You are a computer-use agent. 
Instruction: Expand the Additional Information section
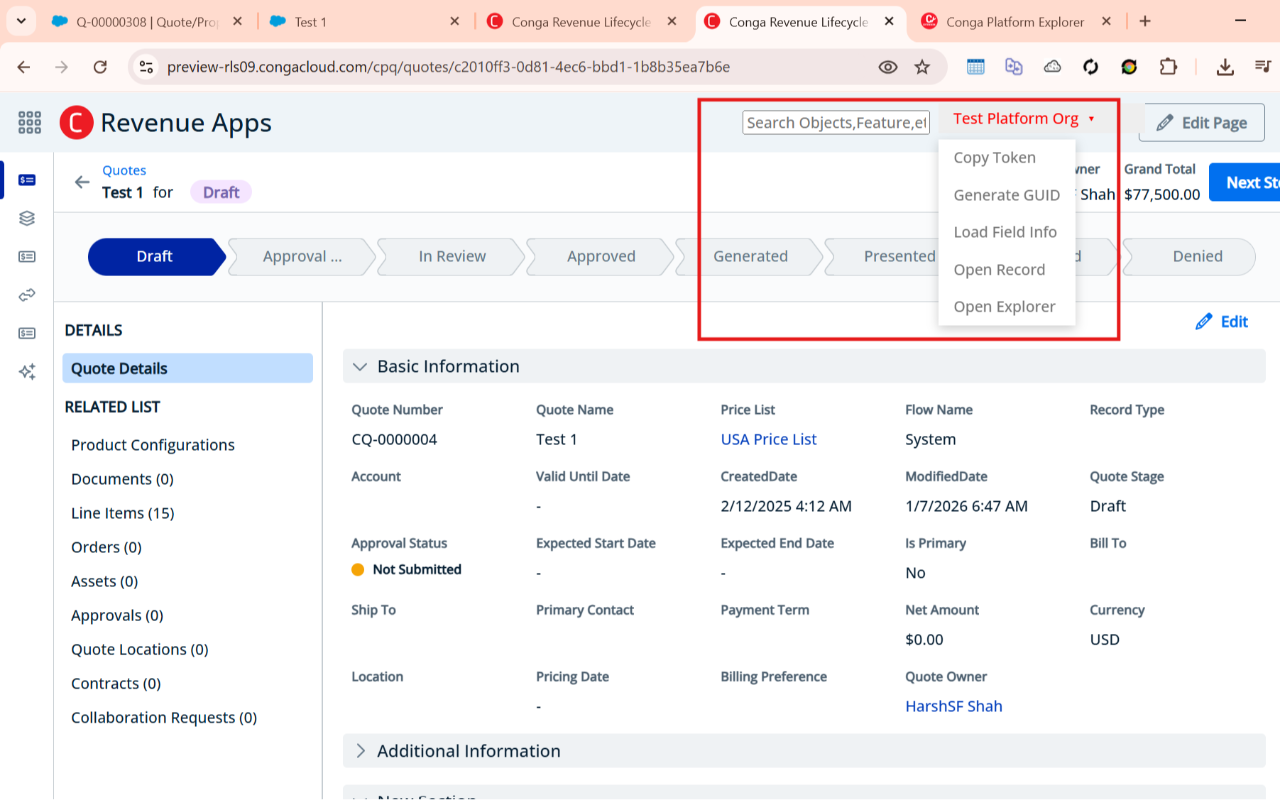(362, 751)
